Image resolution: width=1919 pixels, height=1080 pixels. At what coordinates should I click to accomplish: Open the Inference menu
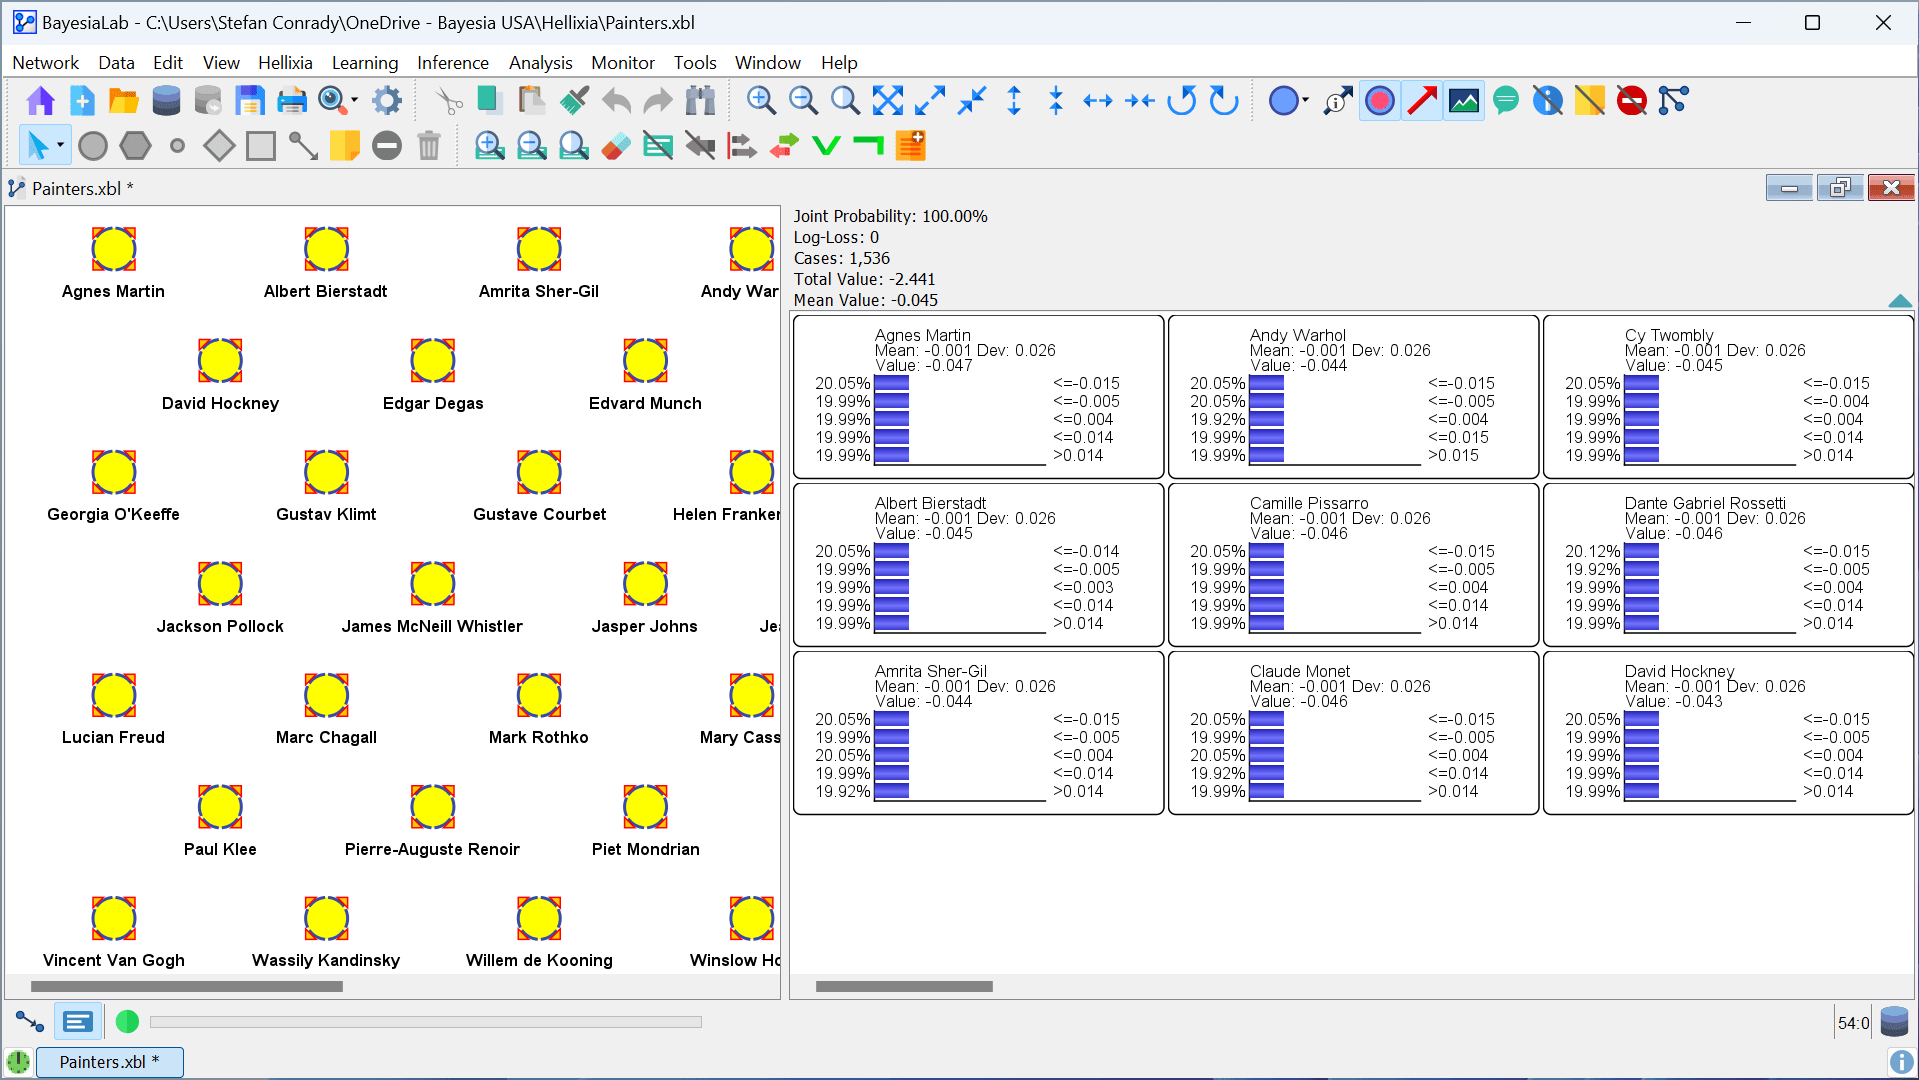[x=453, y=63]
